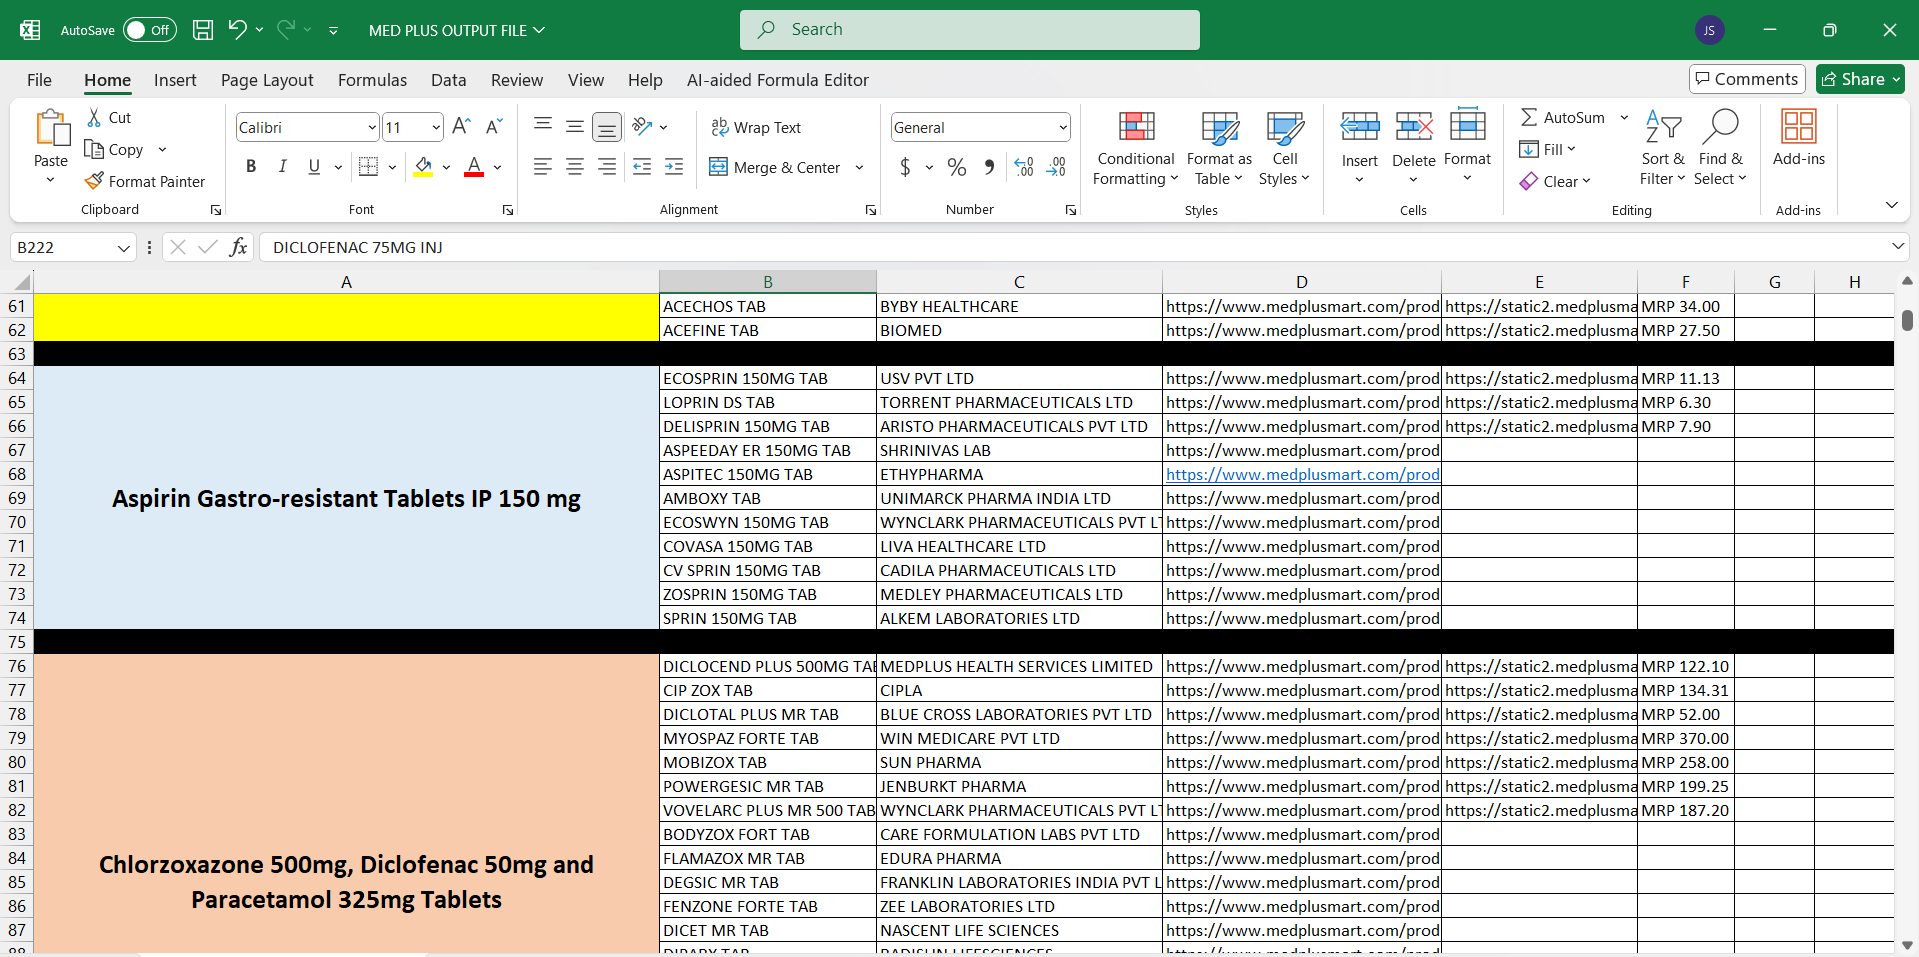The height and width of the screenshot is (957, 1919).
Task: Switch to Formulas tab
Action: 372,80
